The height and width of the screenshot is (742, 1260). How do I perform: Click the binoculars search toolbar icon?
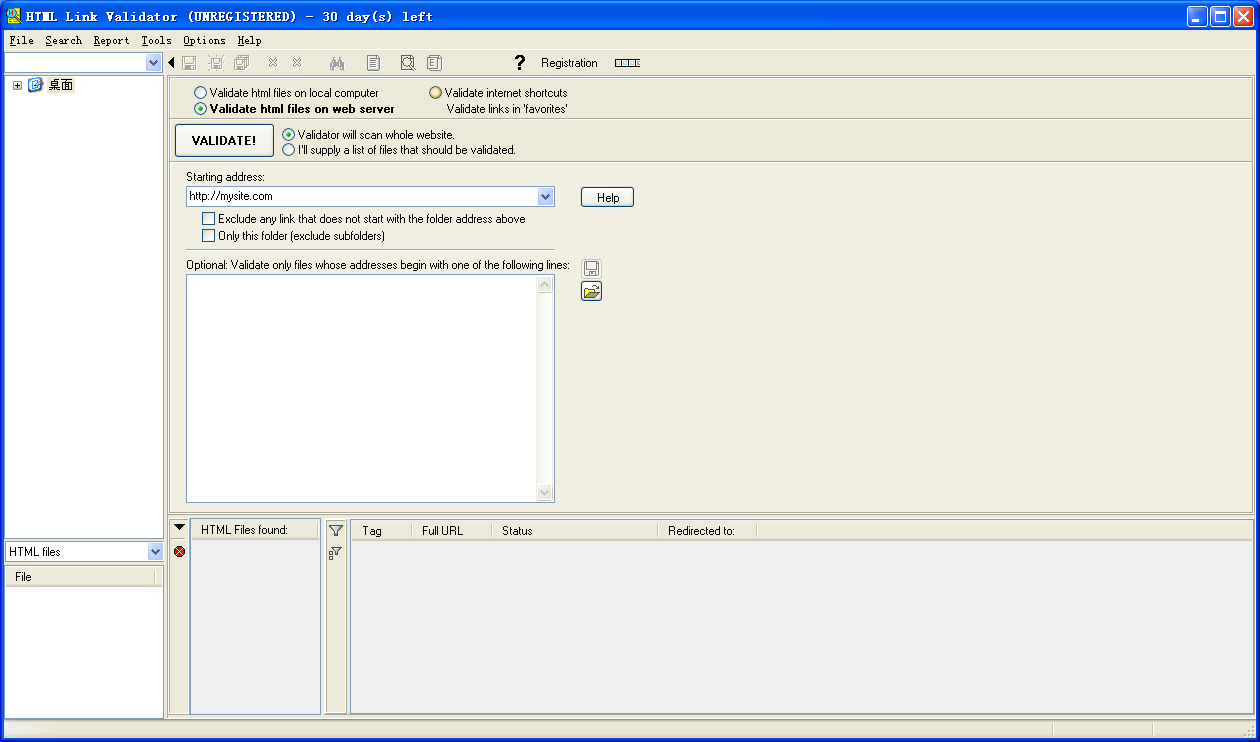pos(337,63)
